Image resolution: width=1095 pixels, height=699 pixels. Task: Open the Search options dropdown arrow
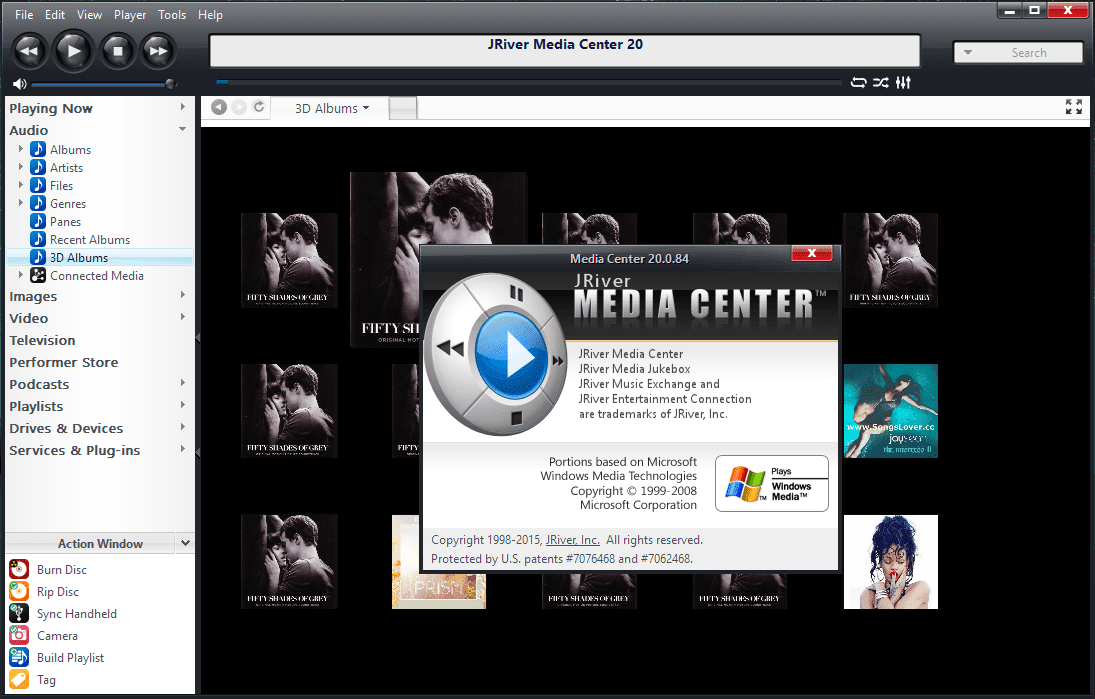968,52
